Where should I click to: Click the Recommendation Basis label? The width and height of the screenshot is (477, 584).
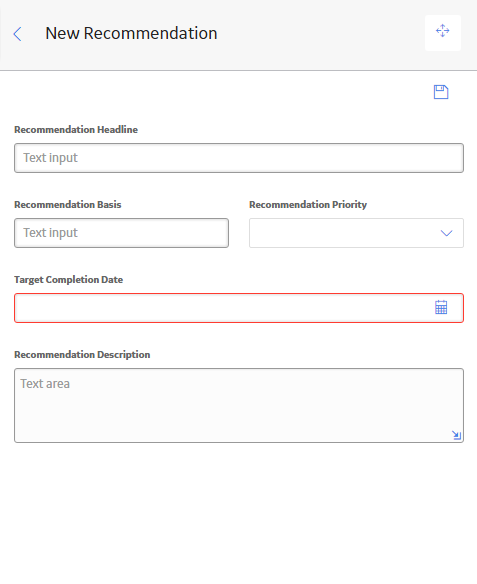(68, 204)
